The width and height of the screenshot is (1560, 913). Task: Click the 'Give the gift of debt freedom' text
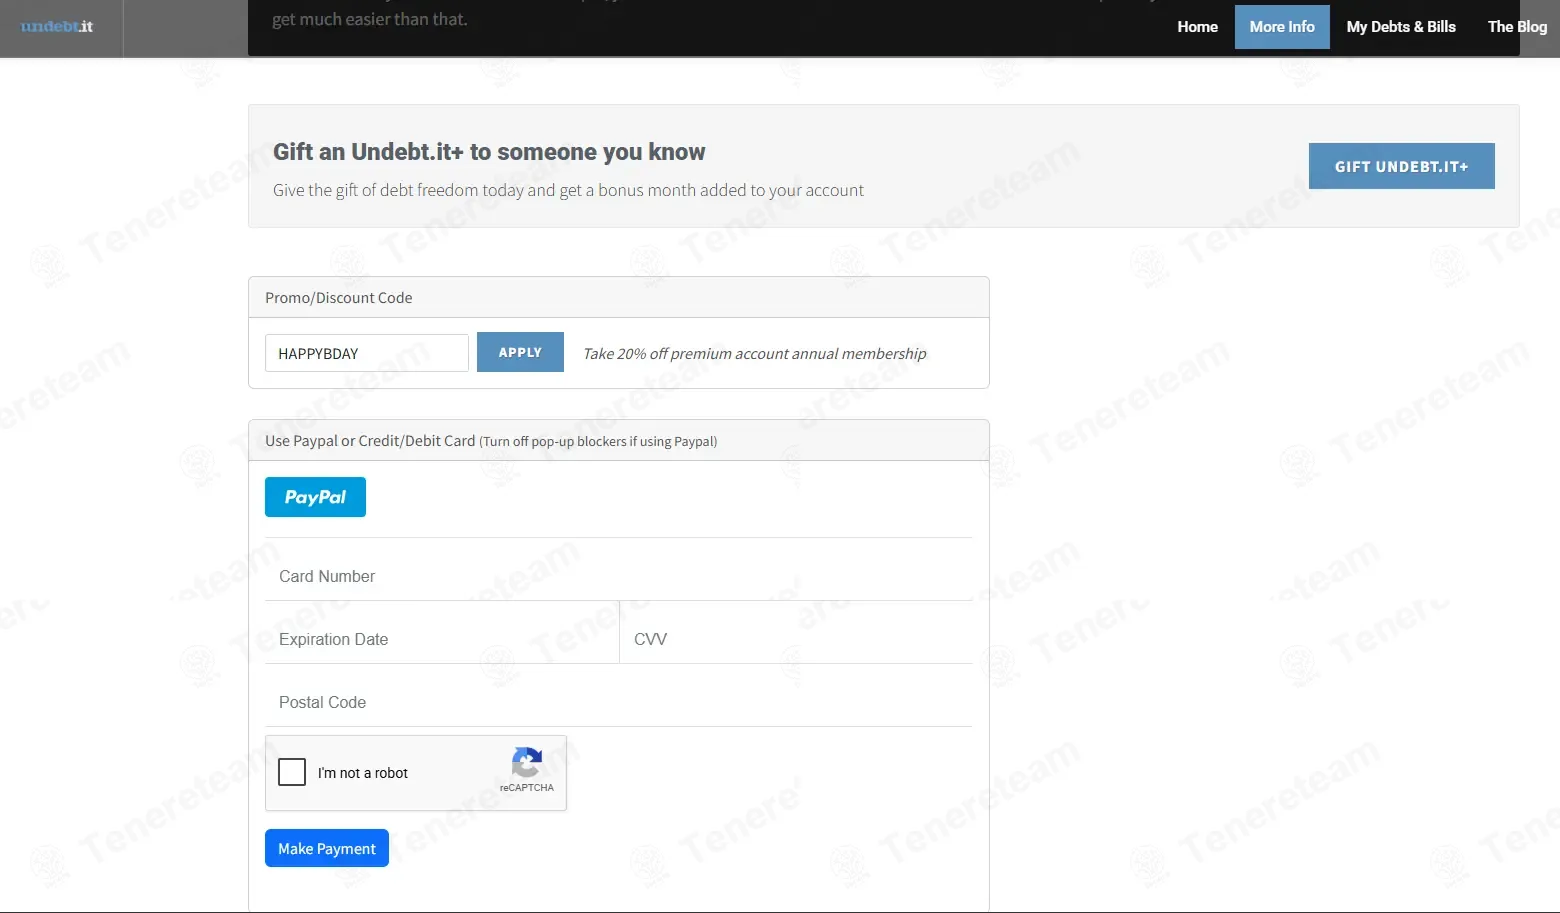click(568, 190)
